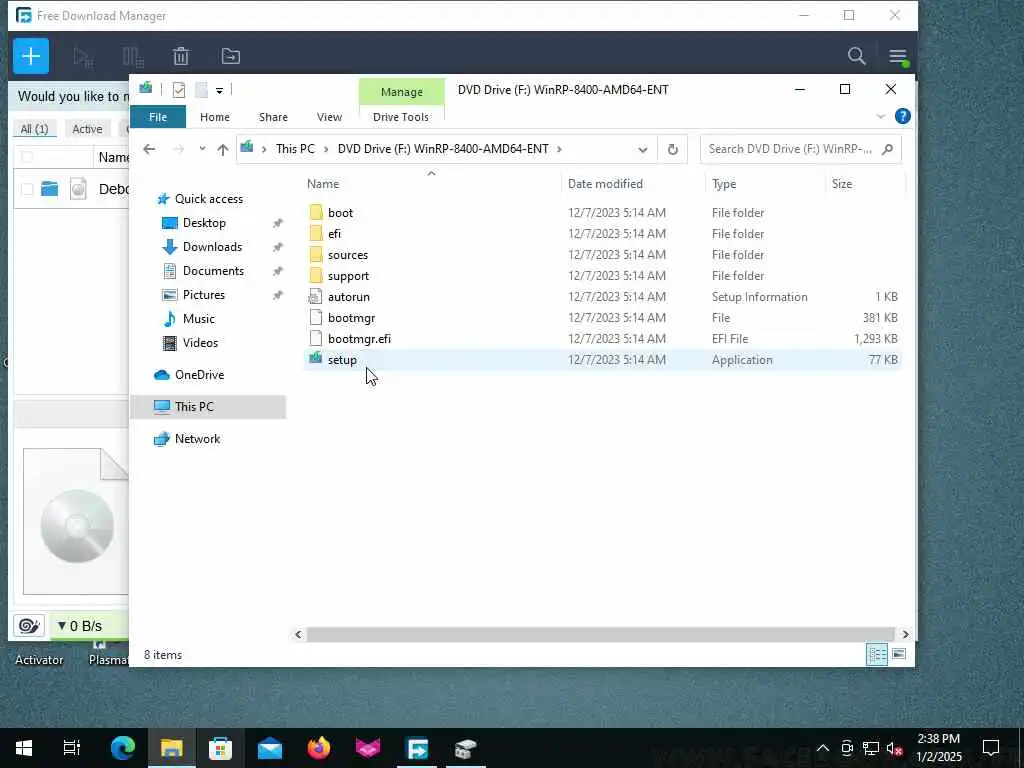Tick the select-all downloads checkbox
Viewport: 1024px width, 768px height.
[x=27, y=157]
